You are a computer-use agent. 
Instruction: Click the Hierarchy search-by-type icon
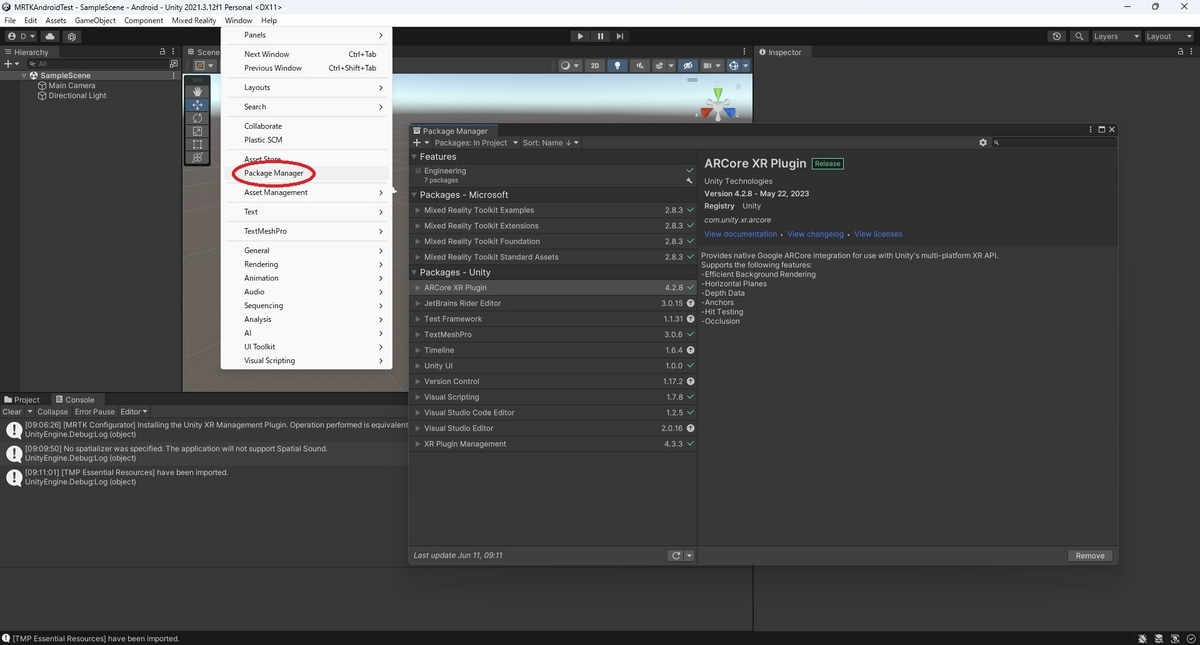pyautogui.click(x=173, y=63)
